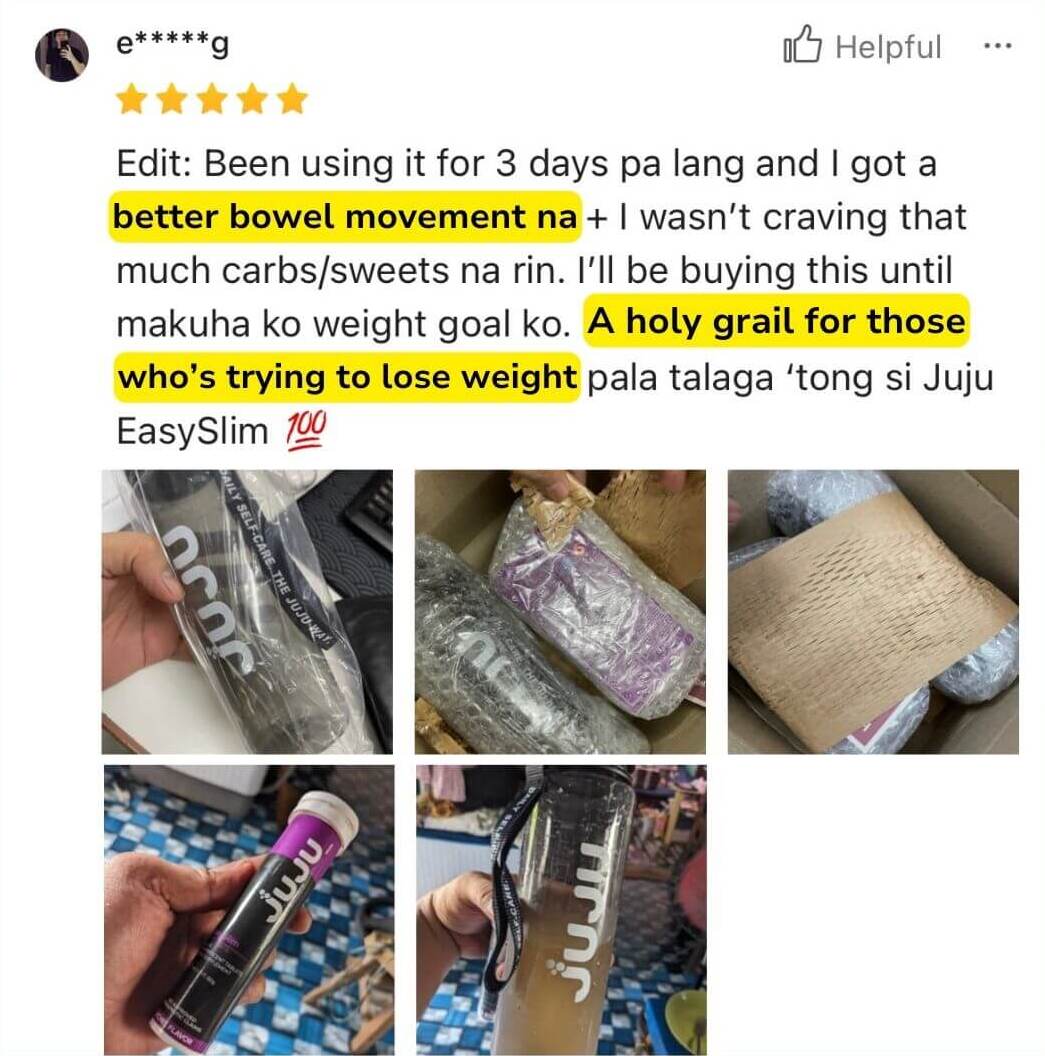Select the username e*****g
The width and height of the screenshot is (1045, 1056).
click(x=172, y=44)
